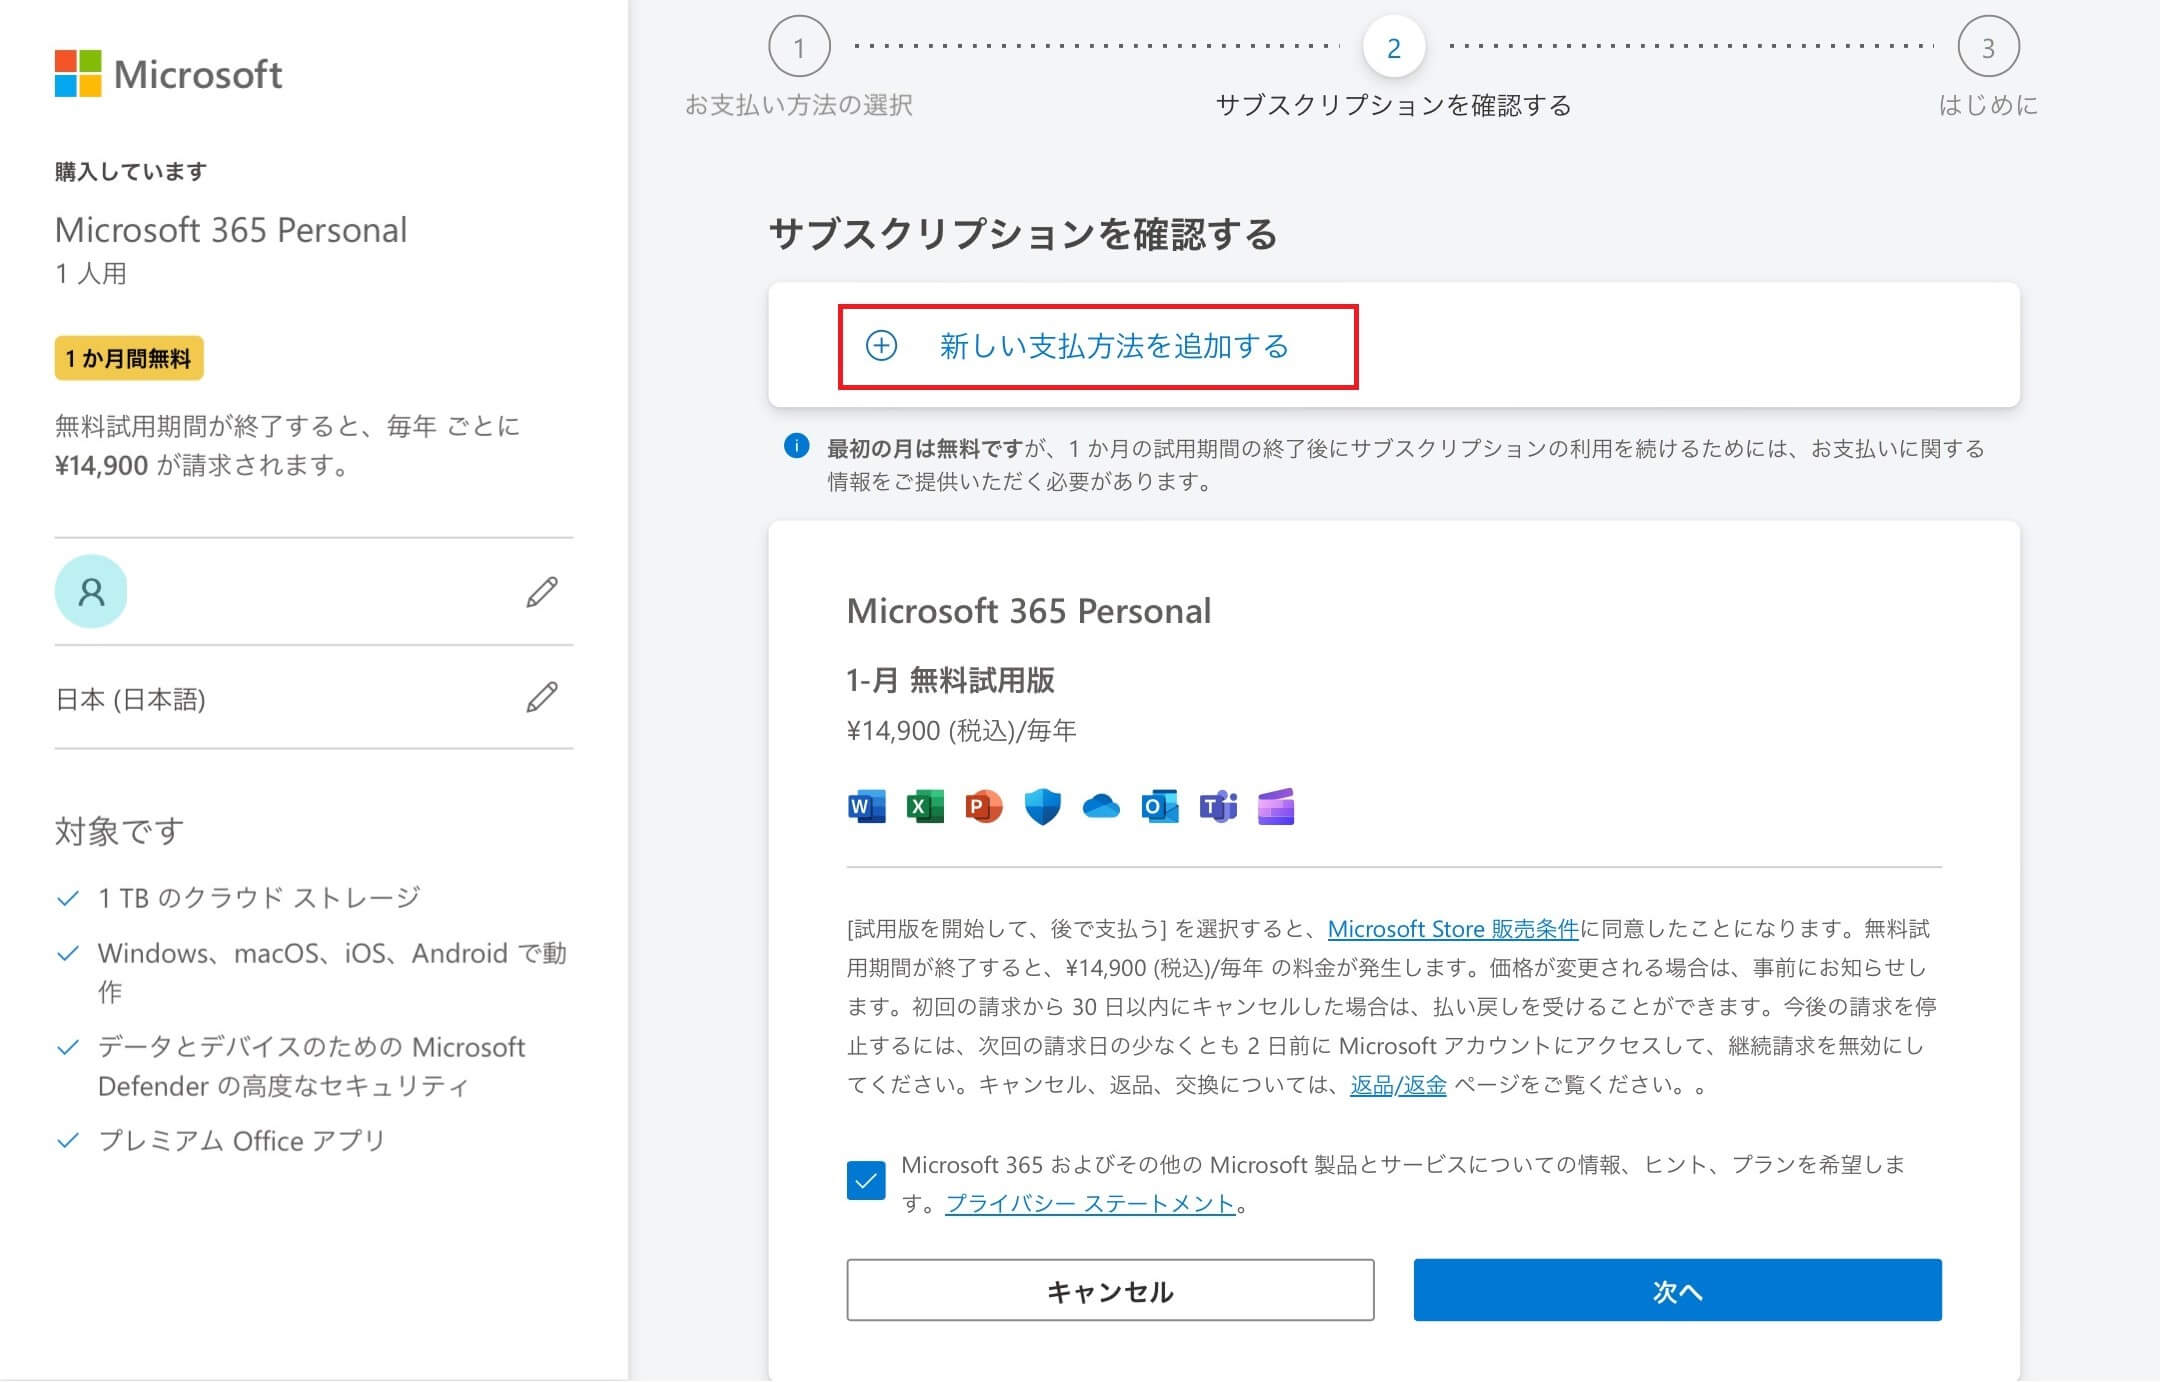
Task: Click the 1 か月間無料 yellow badge
Action: pyautogui.click(x=129, y=358)
